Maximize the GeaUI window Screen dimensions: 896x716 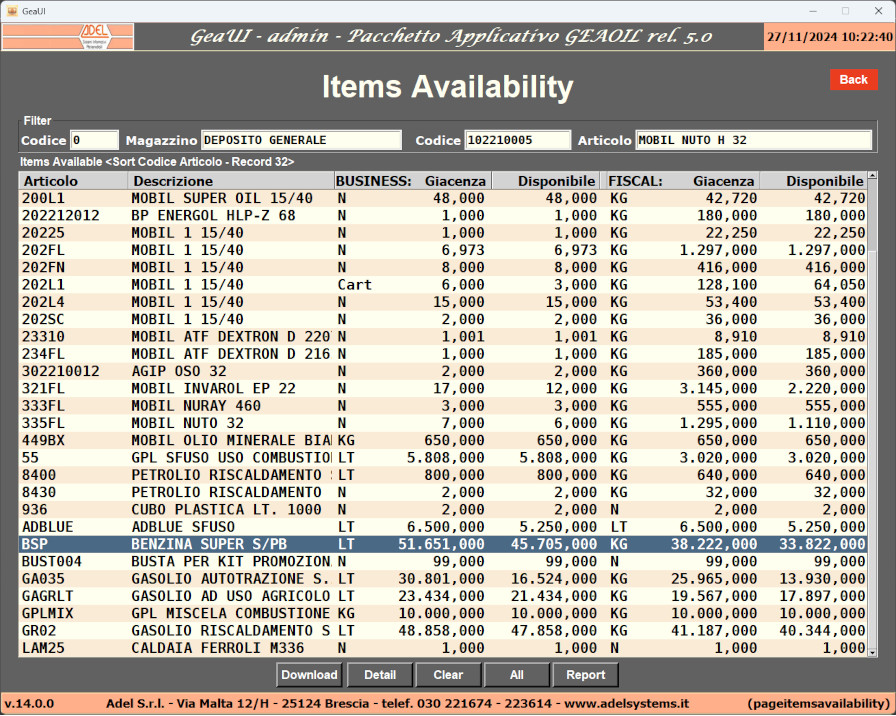coord(845,11)
